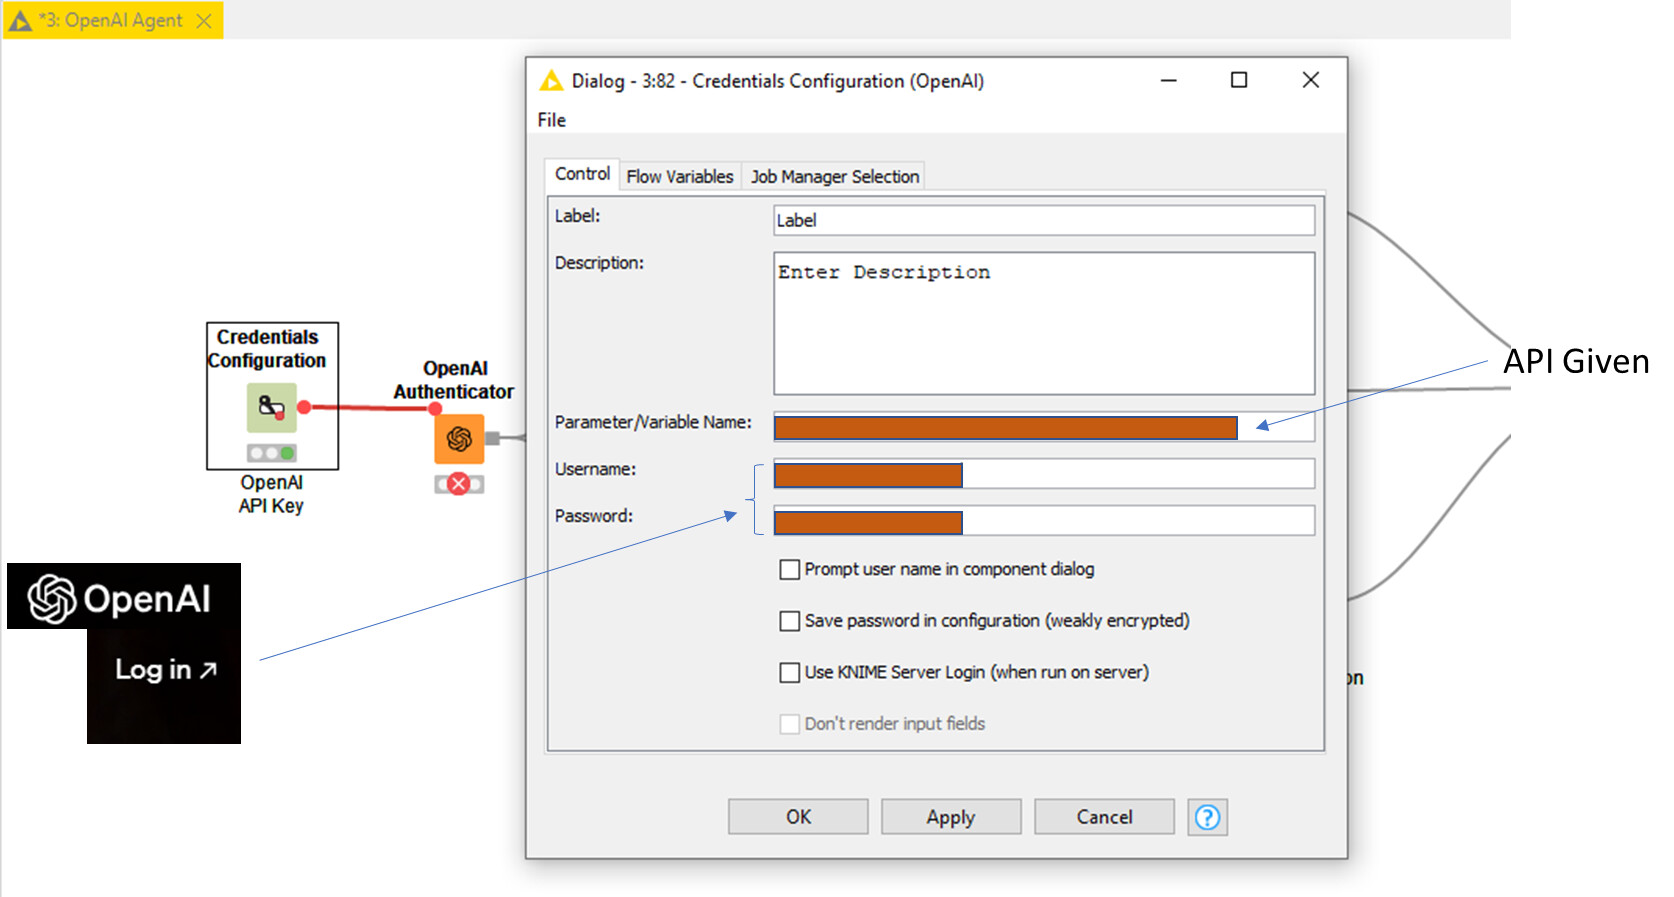Switch to the Flow Variables tab

(x=679, y=176)
